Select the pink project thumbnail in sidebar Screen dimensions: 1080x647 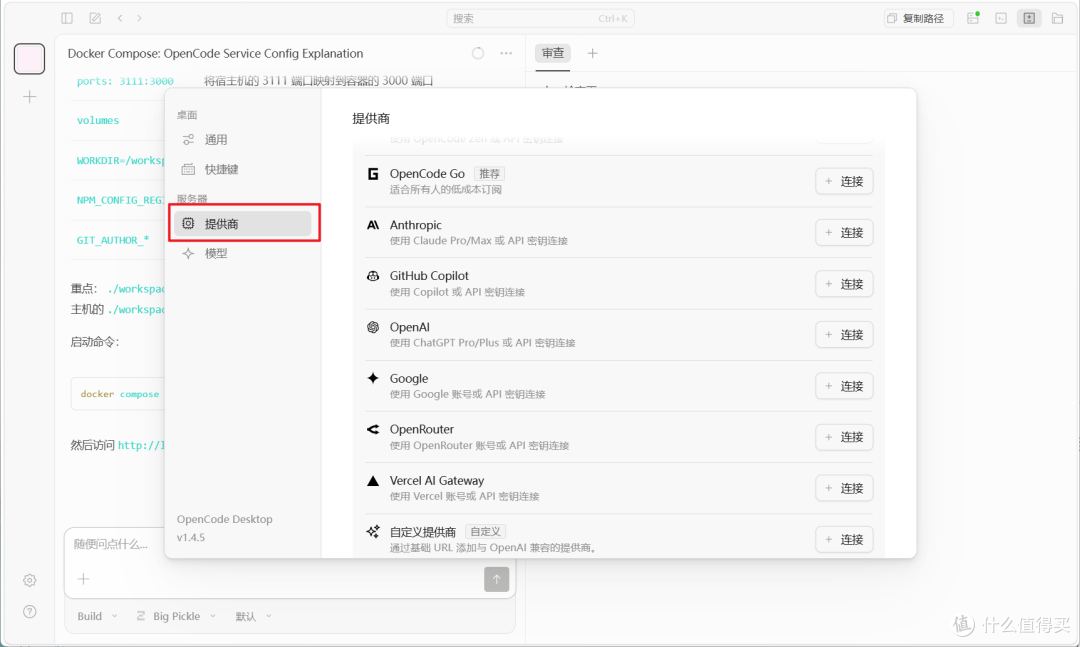30,59
